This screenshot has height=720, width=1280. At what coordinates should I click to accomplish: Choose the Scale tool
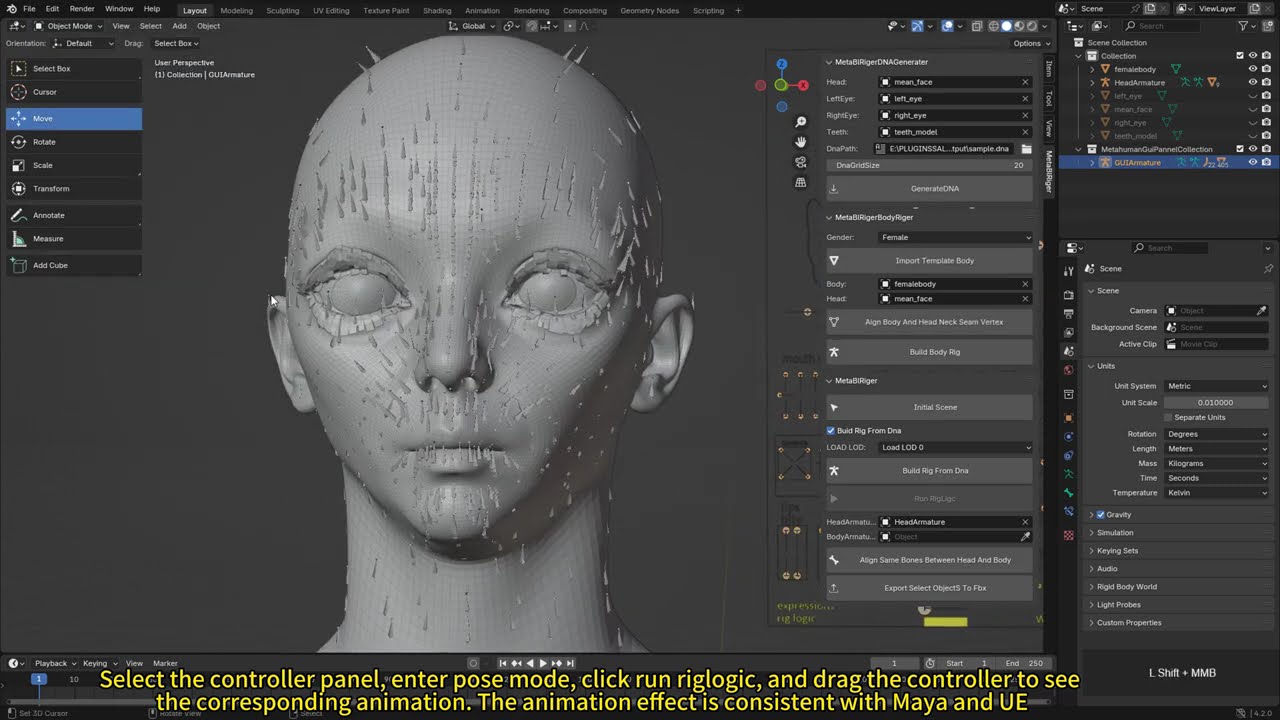click(x=74, y=165)
